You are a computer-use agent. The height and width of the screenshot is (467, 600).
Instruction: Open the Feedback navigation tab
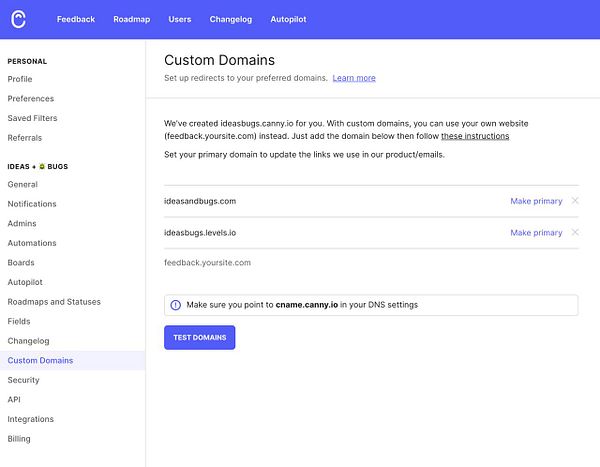76,19
